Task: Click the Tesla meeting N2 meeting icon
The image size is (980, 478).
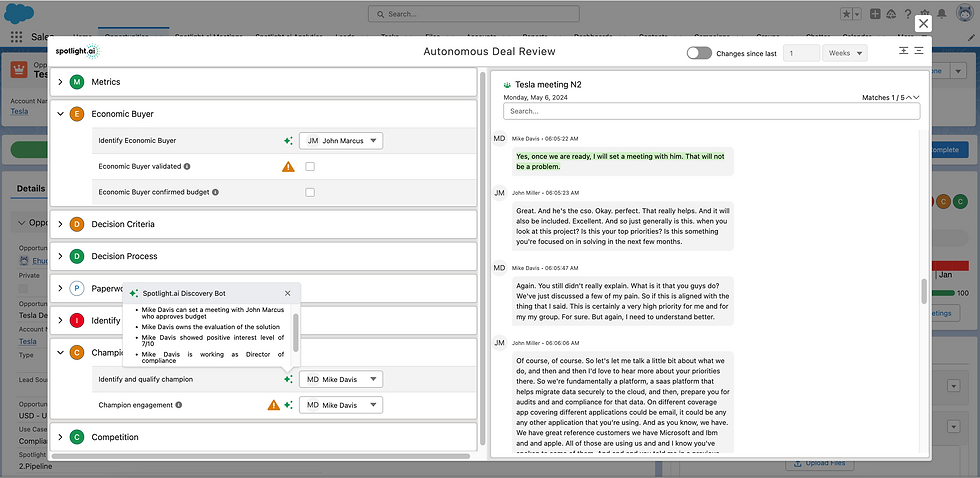Action: click(507, 84)
